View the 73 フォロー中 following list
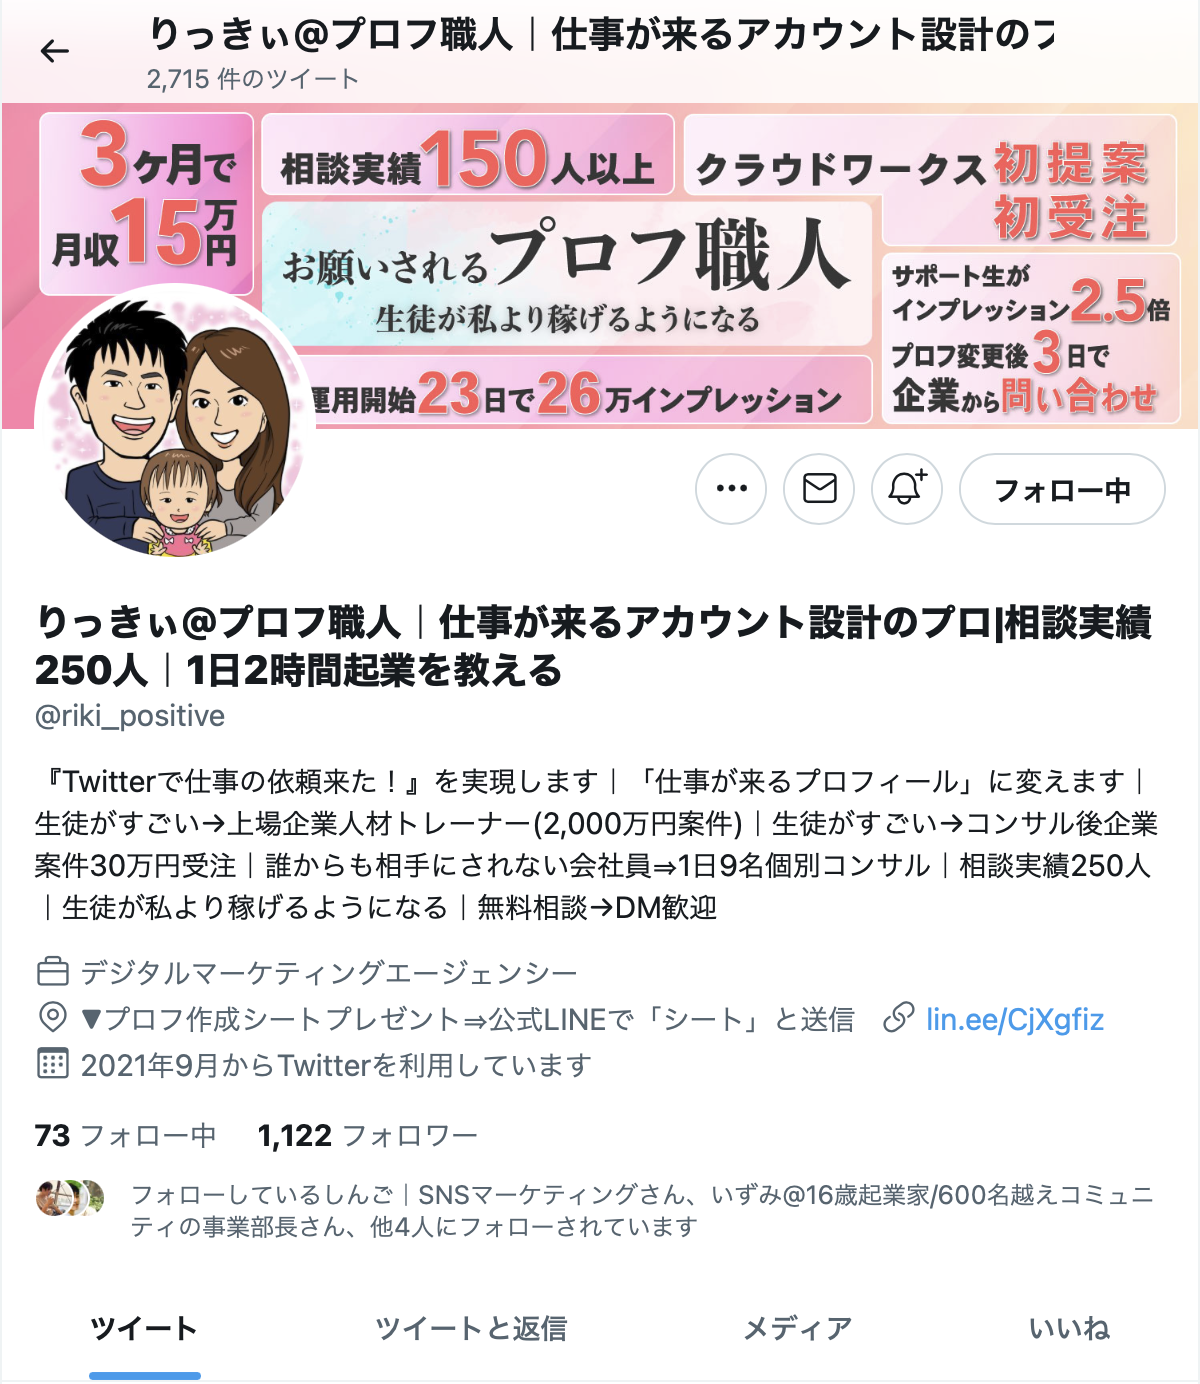Screen dimensions: 1200x1384 (x=125, y=1135)
